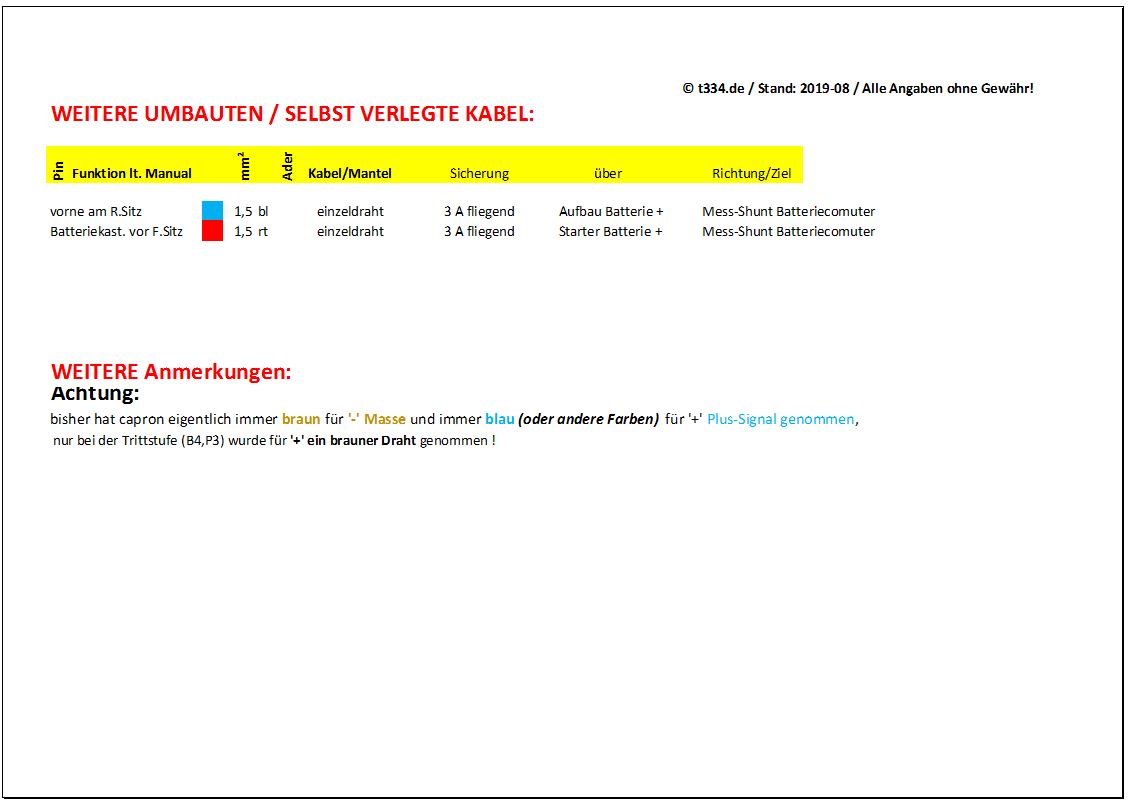Select the 'Starter Batterie +' cell
1129x802 pixels.
pyautogui.click(x=610, y=231)
